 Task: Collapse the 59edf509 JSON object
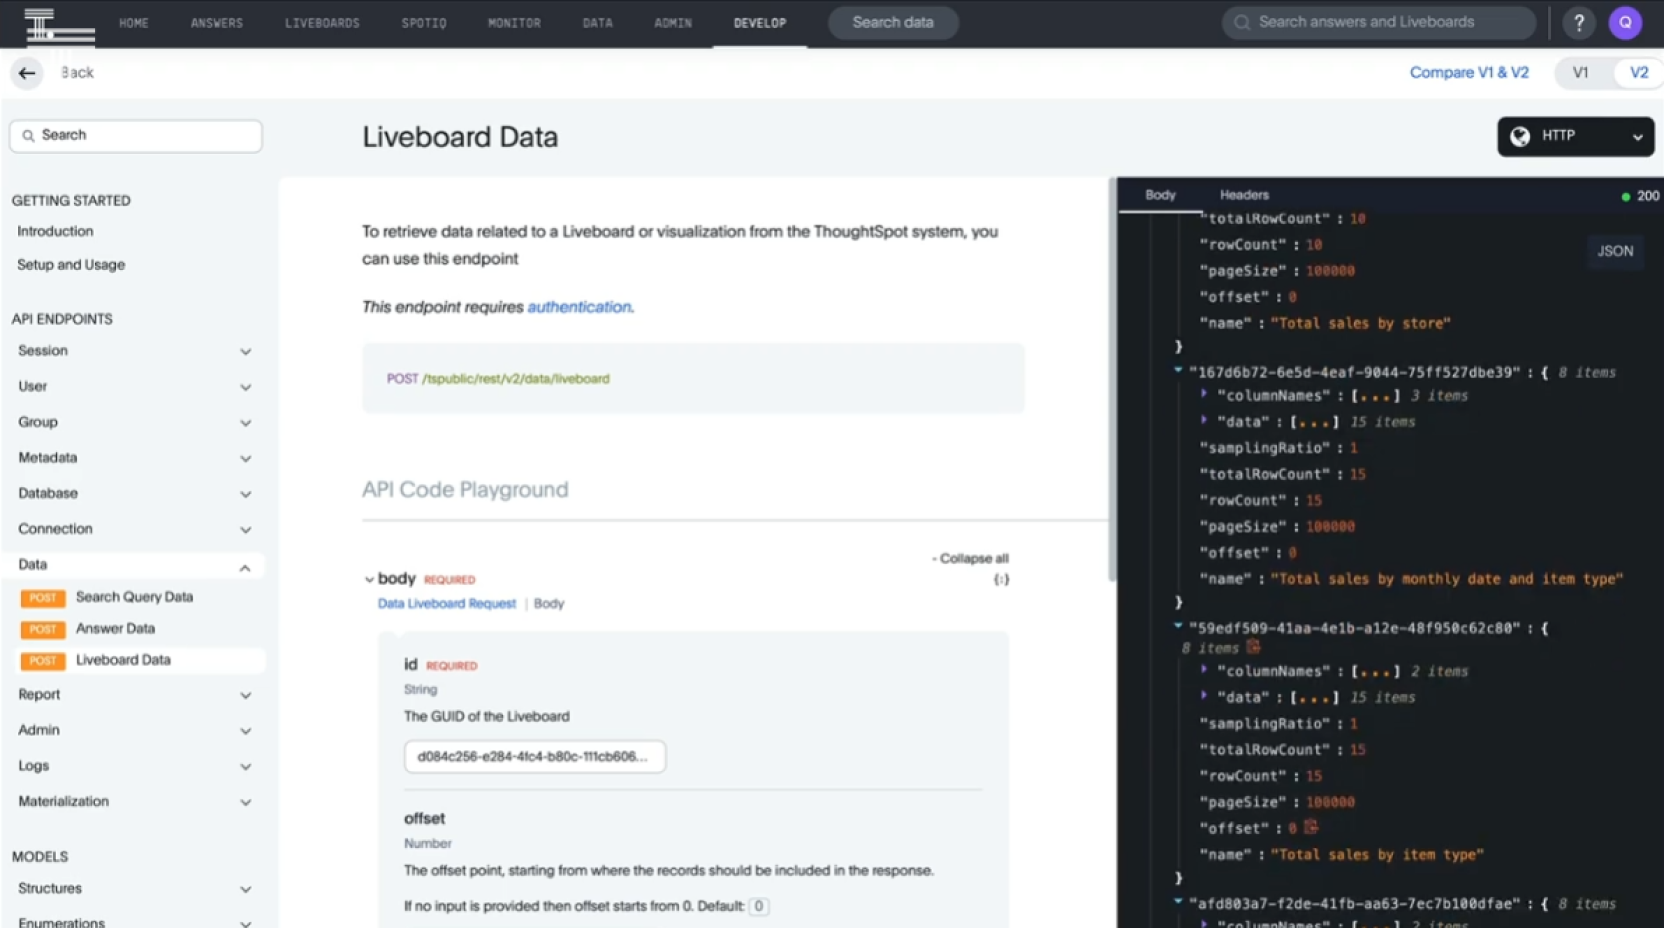point(1178,626)
